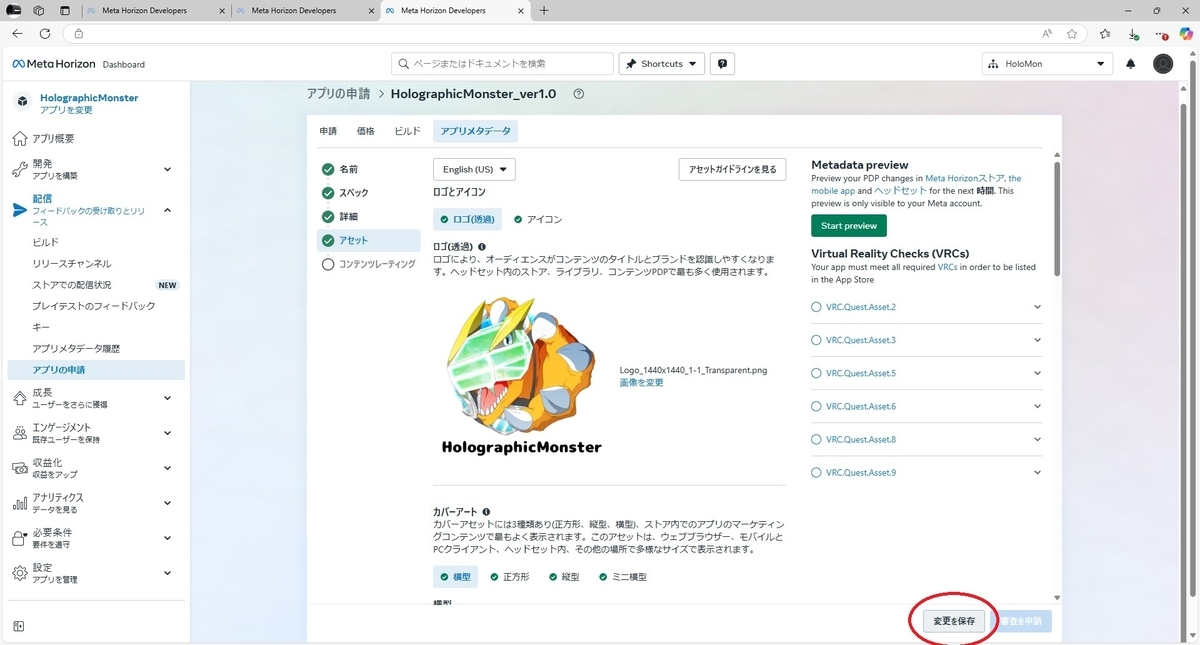Click the HolographicMonster logo thumbnail
Screen dimensions: 1200x645
coord(522,376)
